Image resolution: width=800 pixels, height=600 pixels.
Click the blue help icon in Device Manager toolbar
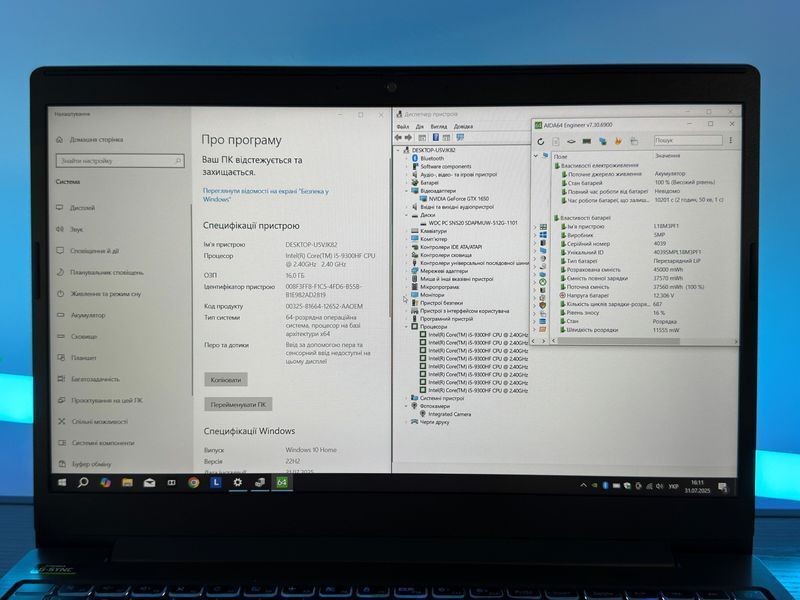pyautogui.click(x=436, y=137)
